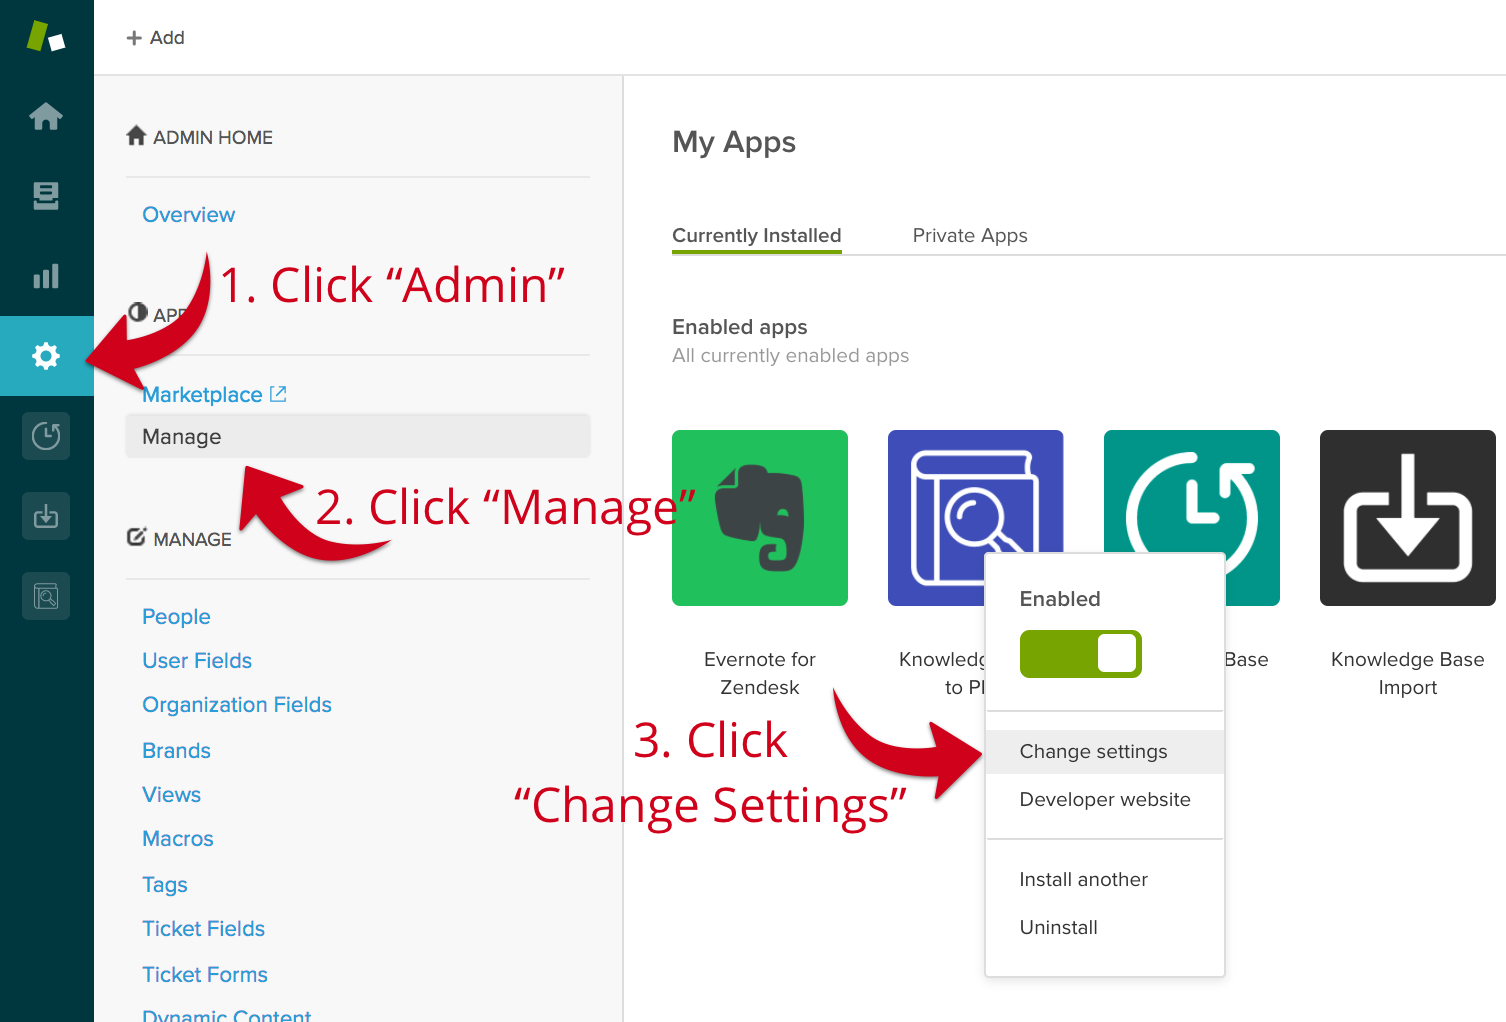Choose Change settings from the app menu

coord(1093,752)
